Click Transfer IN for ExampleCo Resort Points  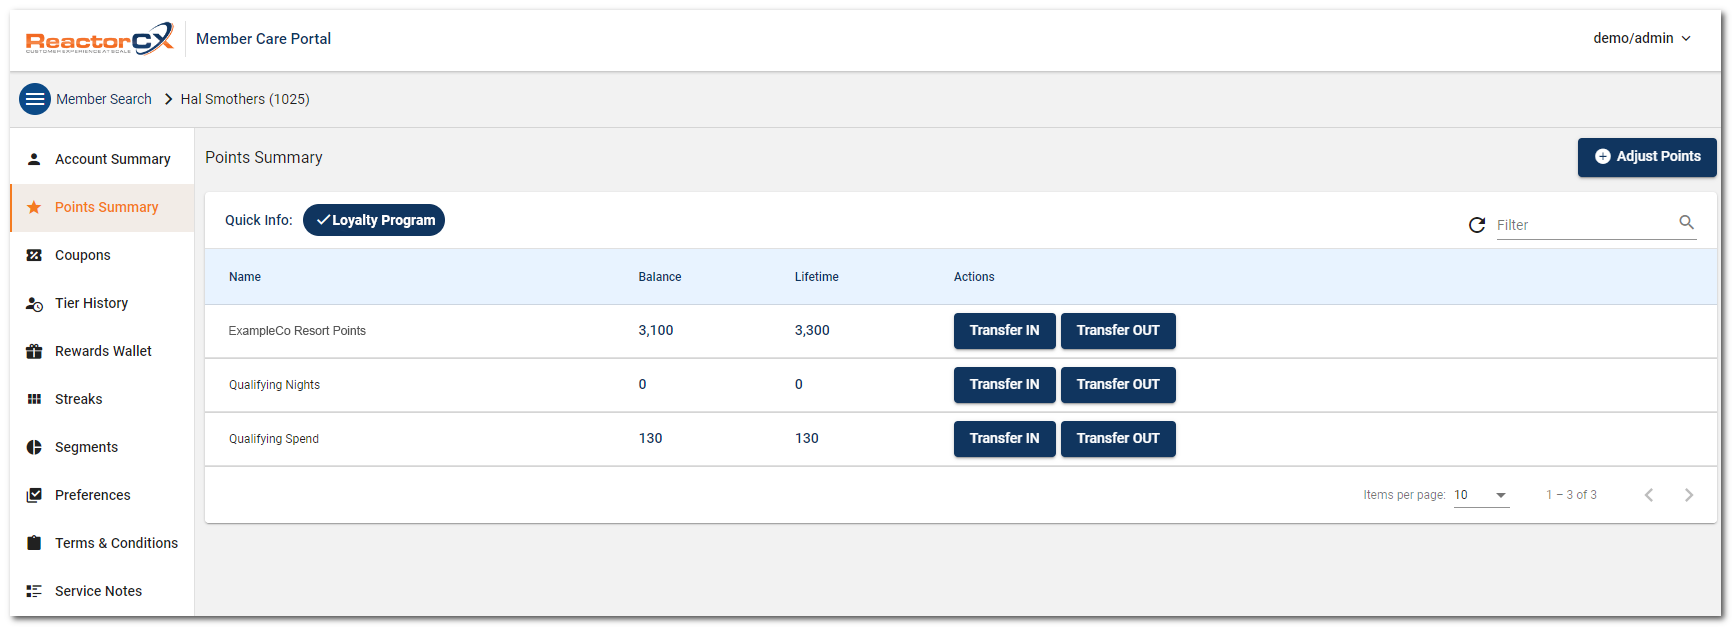pos(1004,331)
